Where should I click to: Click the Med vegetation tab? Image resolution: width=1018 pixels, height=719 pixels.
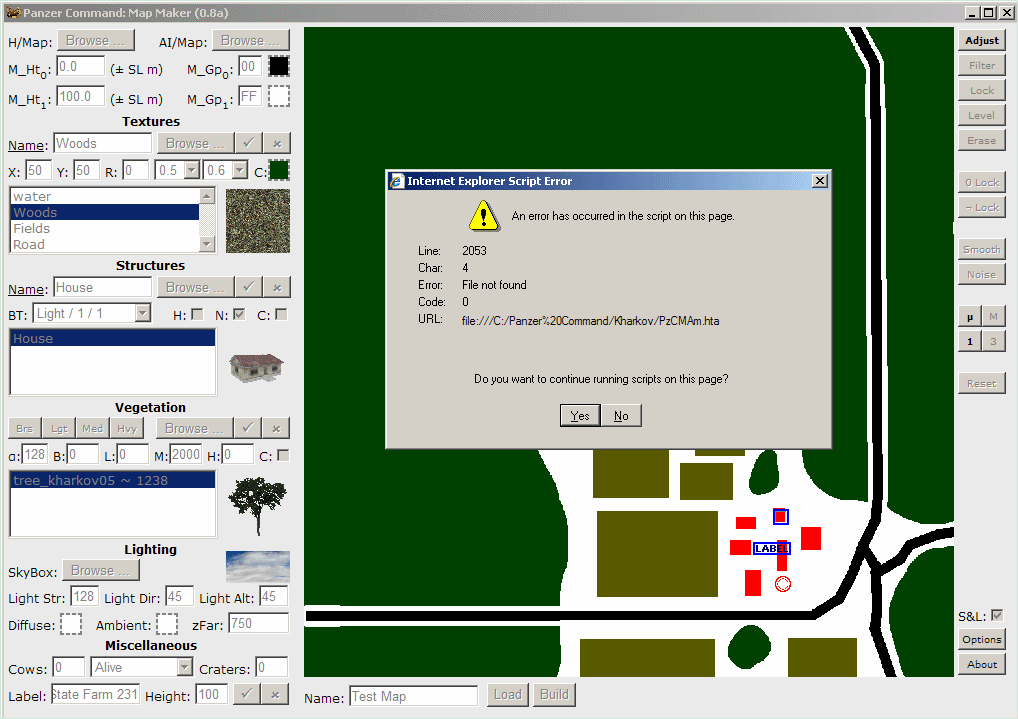pyautogui.click(x=92, y=429)
